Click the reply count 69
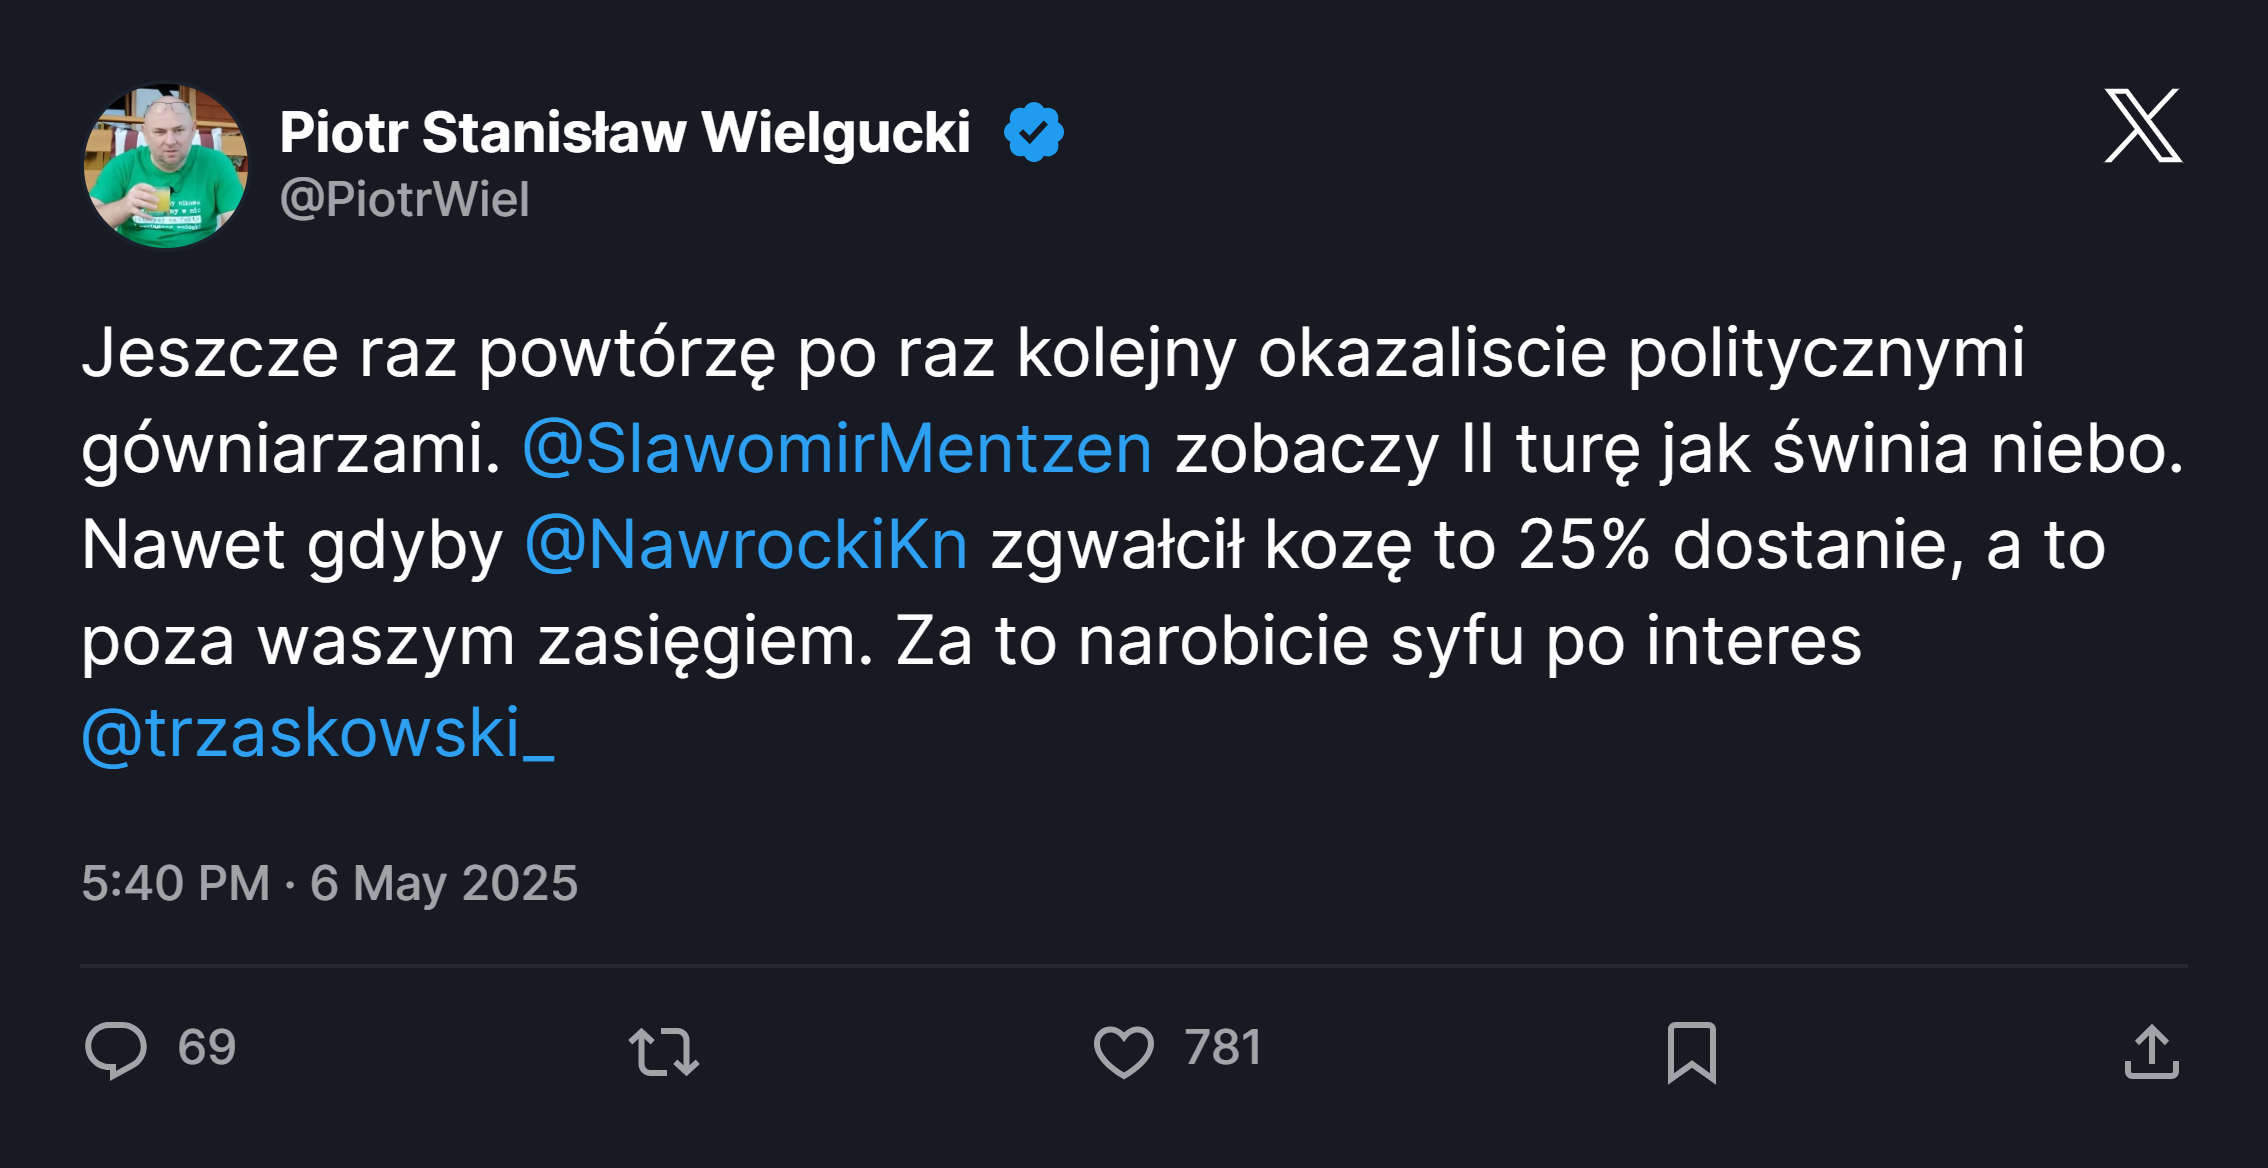The image size is (2268, 1168). (x=207, y=1048)
